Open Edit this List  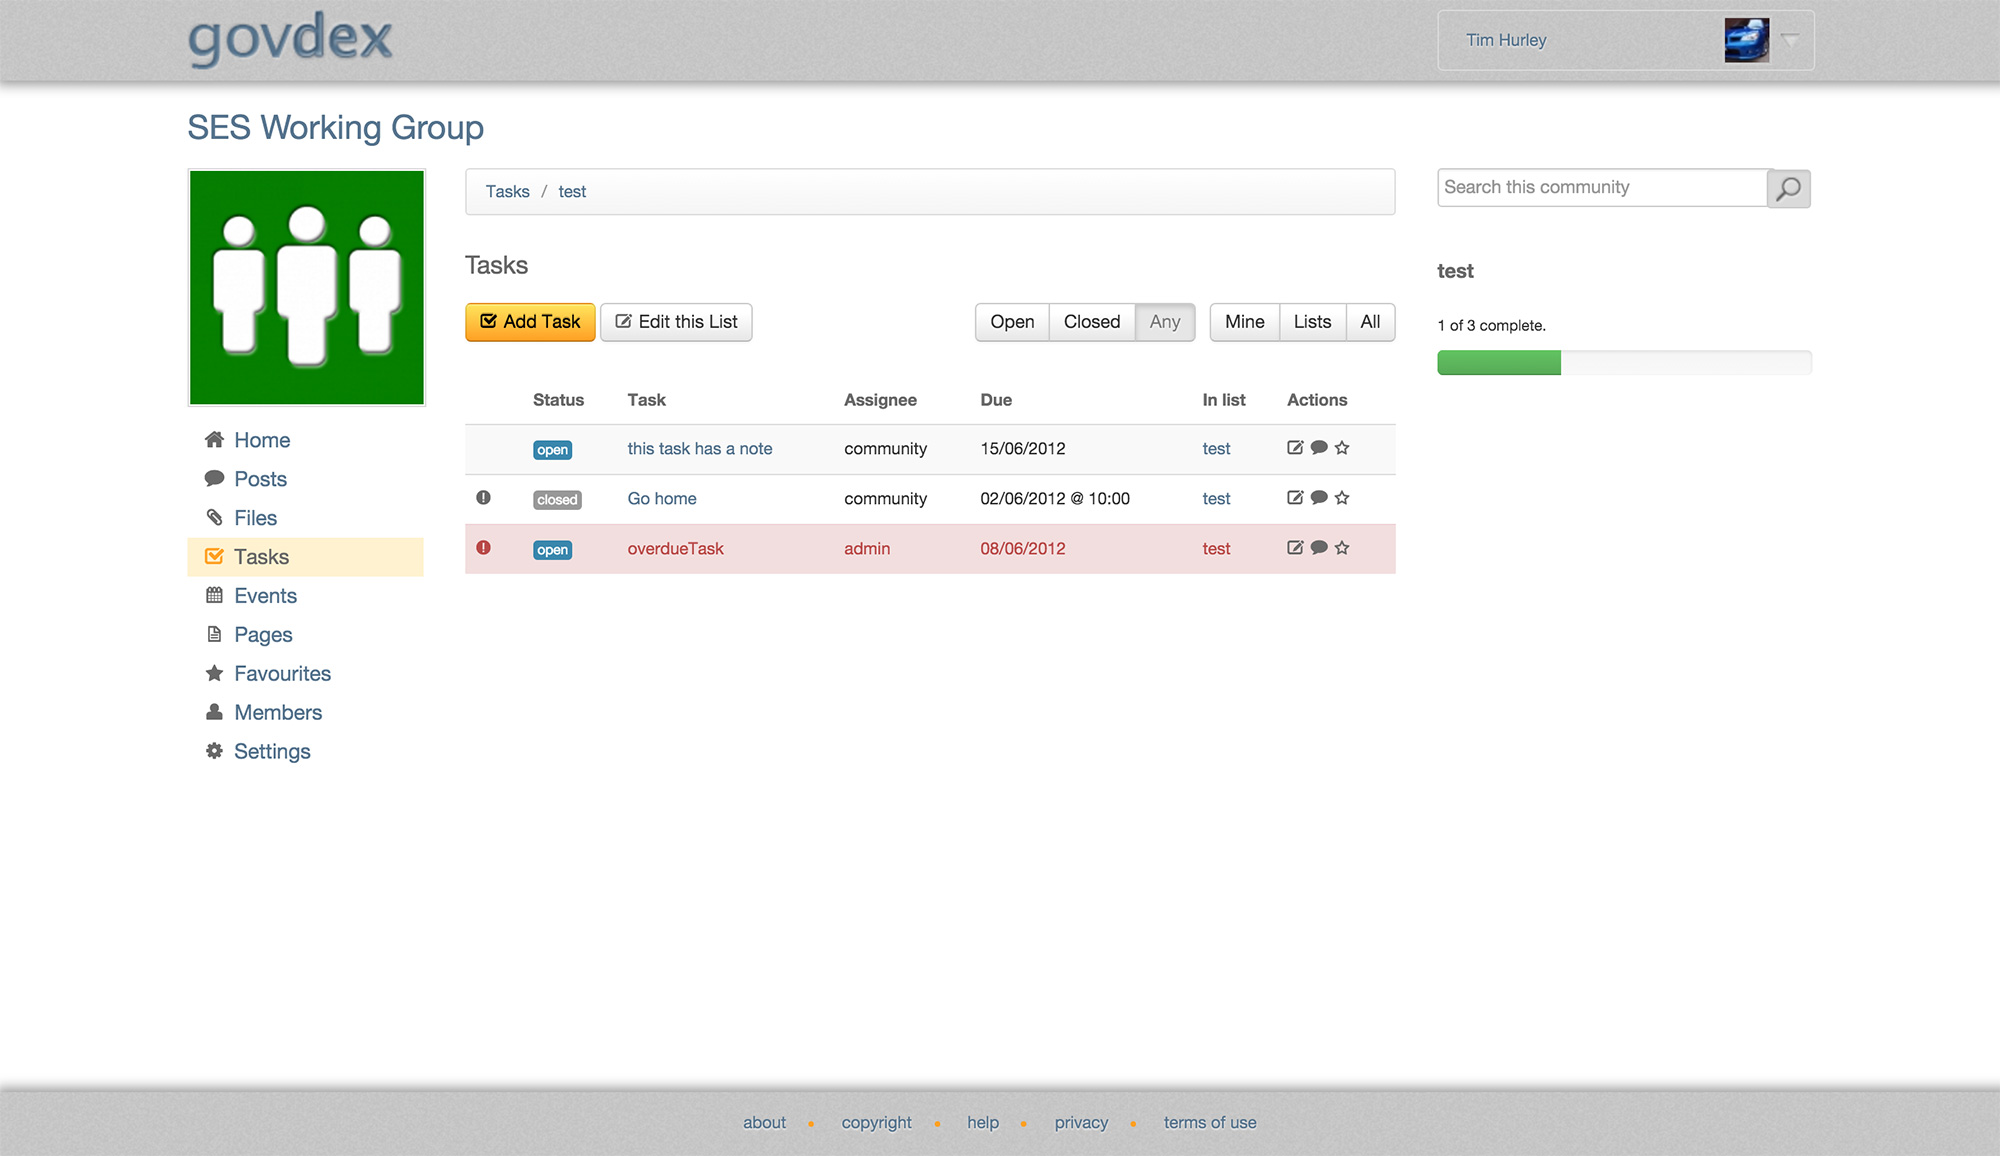click(676, 321)
